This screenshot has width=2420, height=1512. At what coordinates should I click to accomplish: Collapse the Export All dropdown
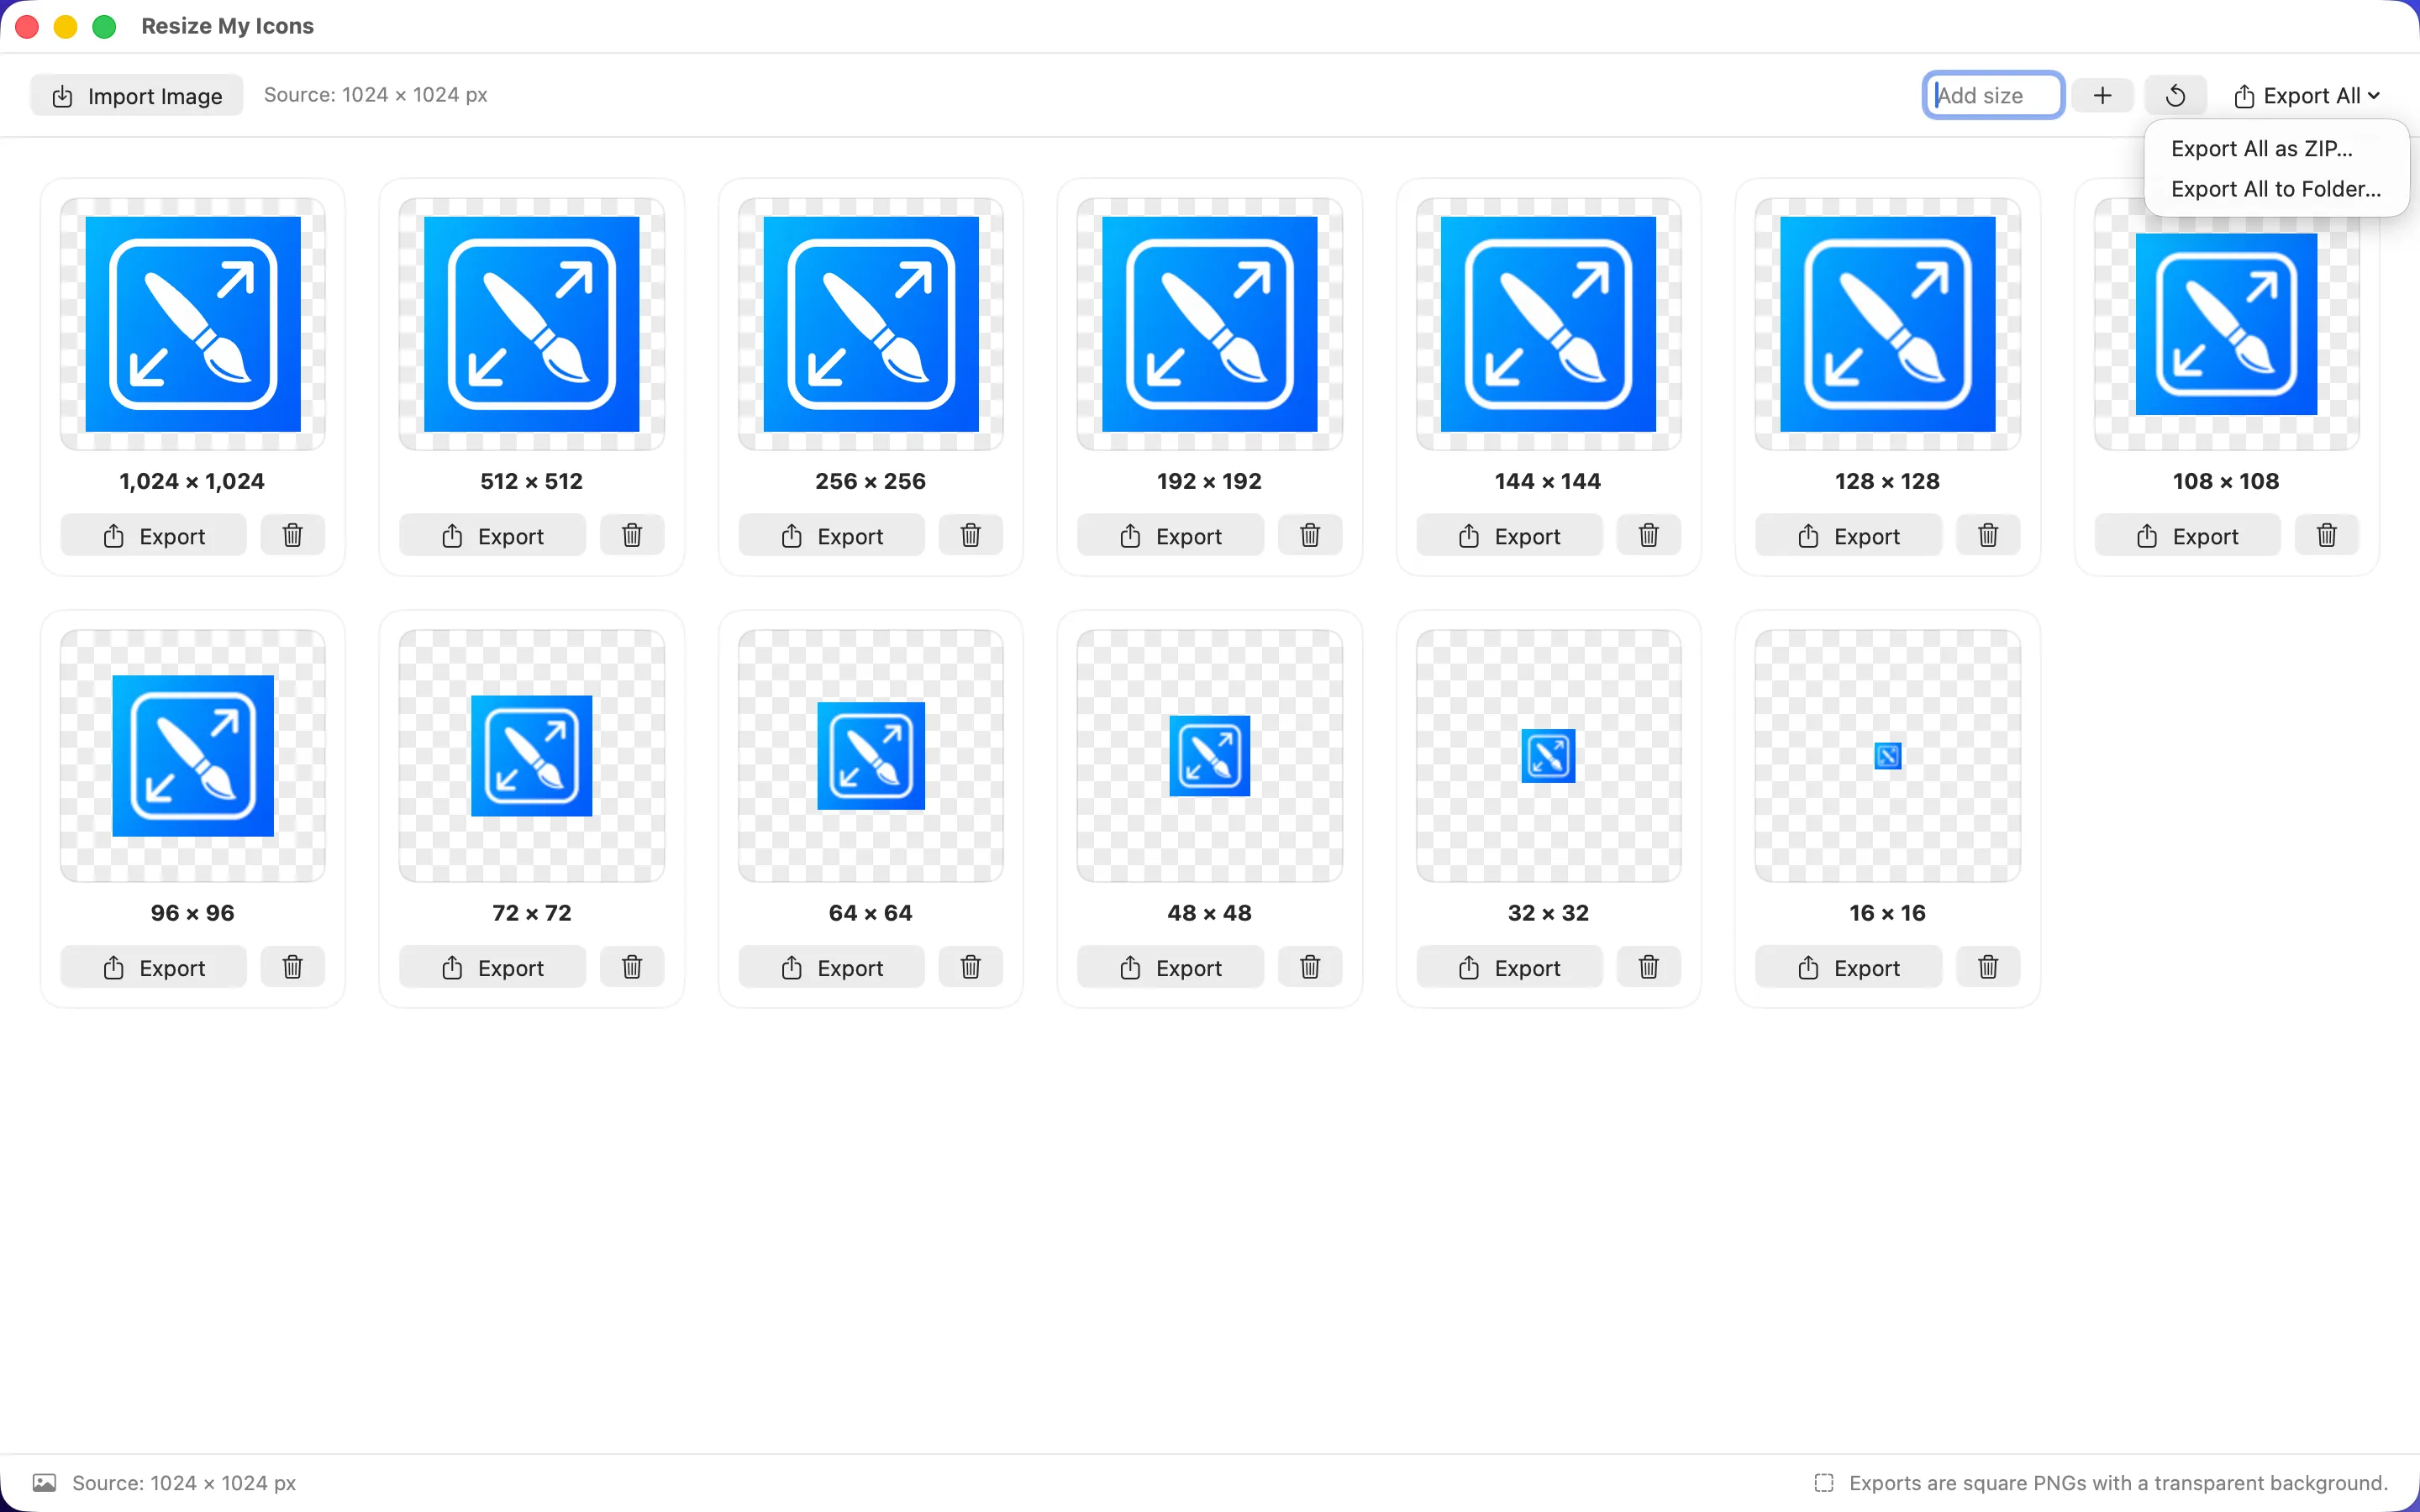pyautogui.click(x=2307, y=95)
